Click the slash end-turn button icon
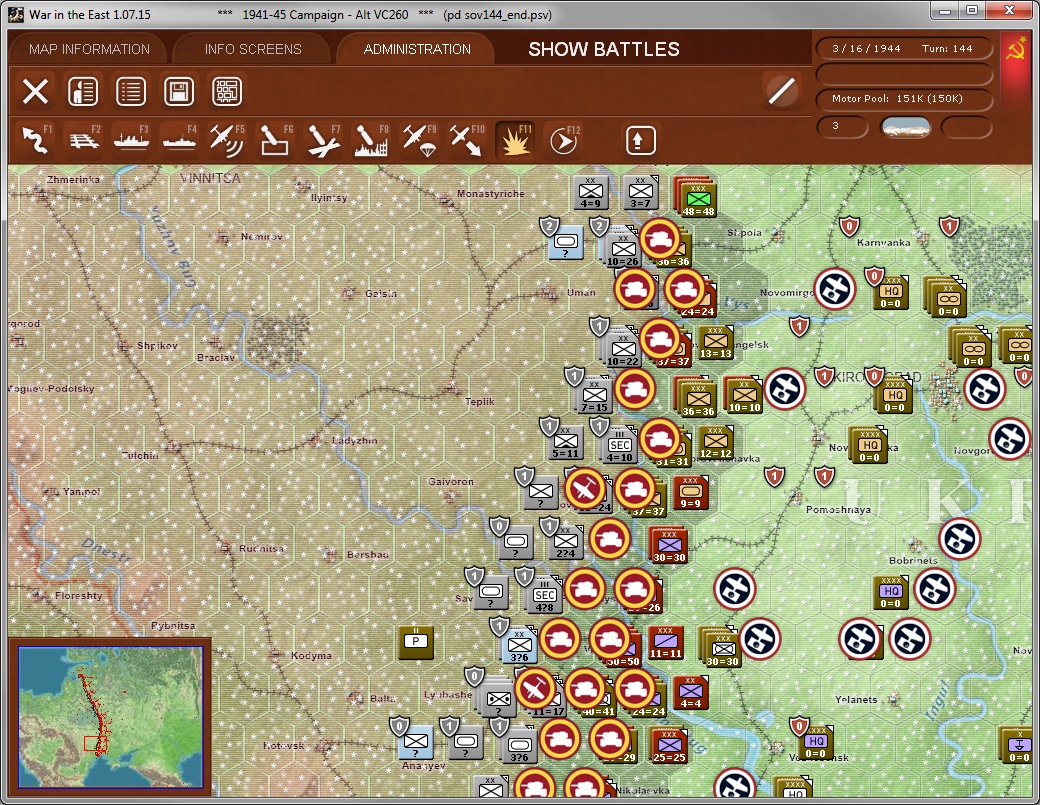The height and width of the screenshot is (805, 1040). (x=781, y=92)
